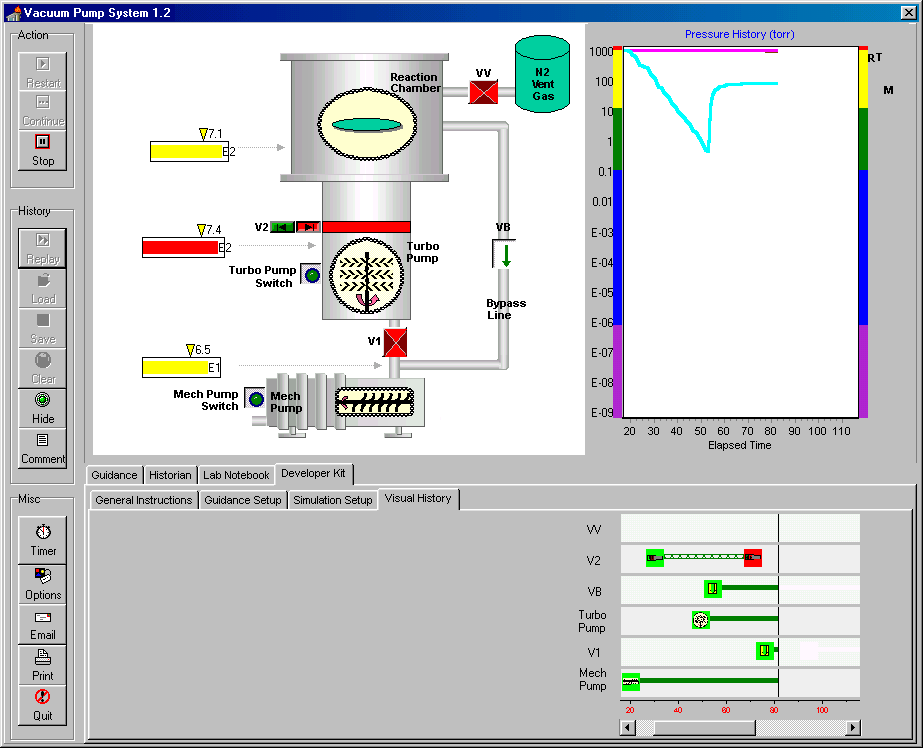Click the N2 Vent Gas tank
This screenshot has width=923, height=748.
(542, 74)
